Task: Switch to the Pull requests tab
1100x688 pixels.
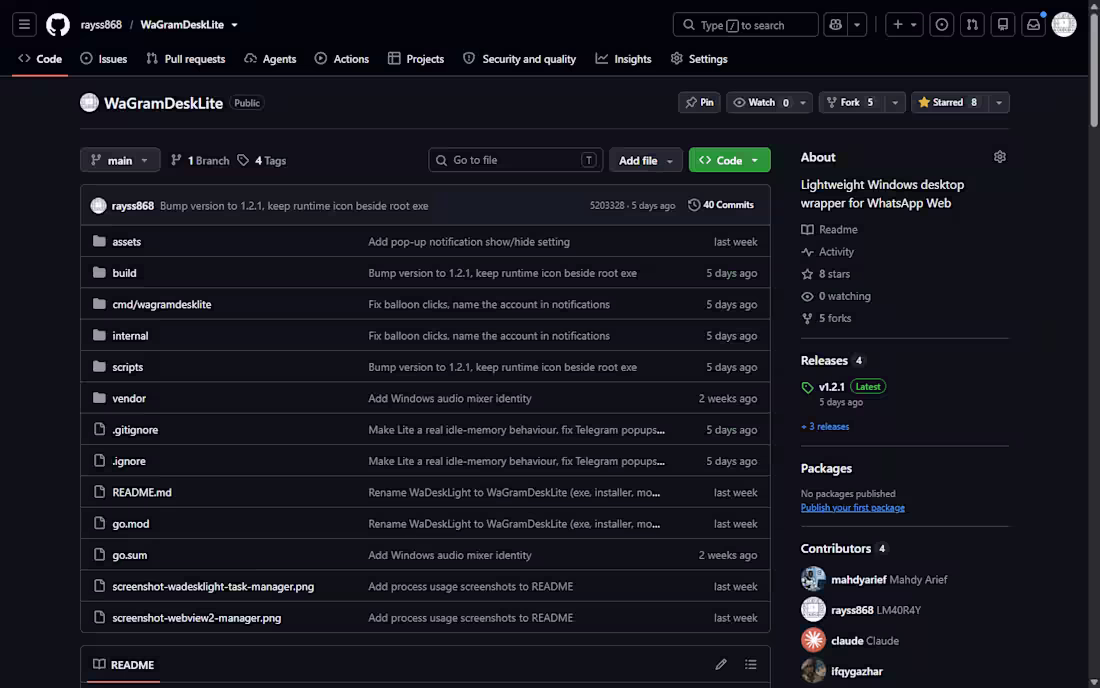Action: pos(186,59)
